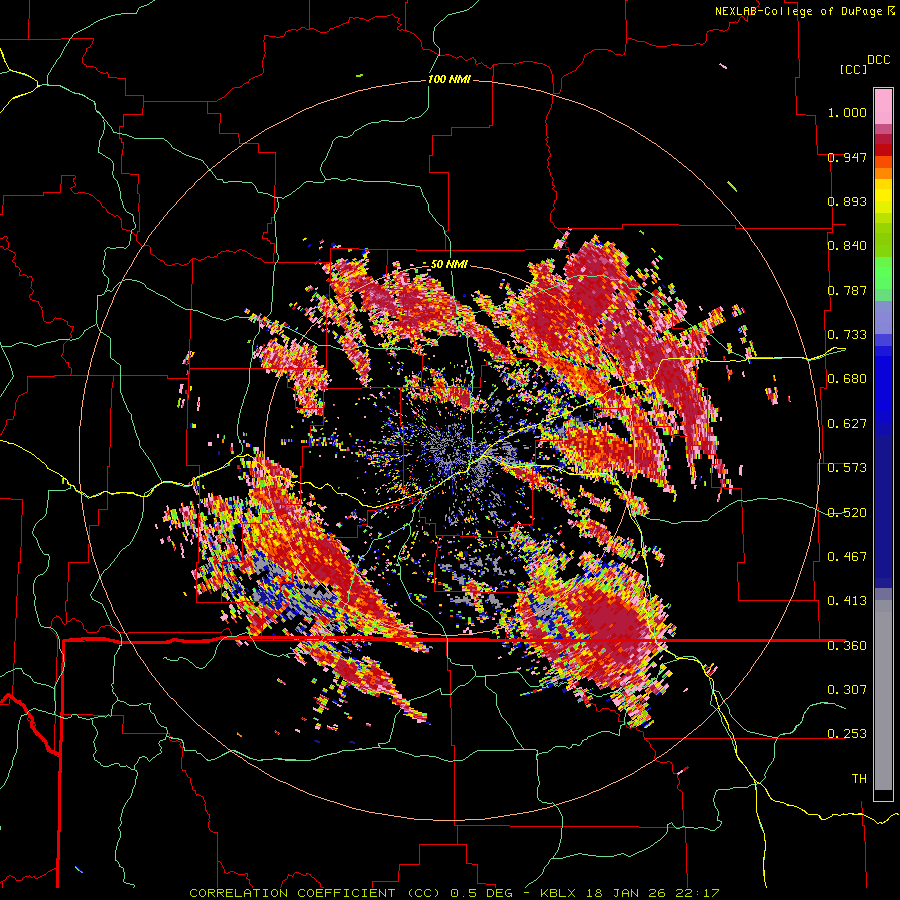
Task: Click the 0.947 scale value
Action: pos(847,157)
